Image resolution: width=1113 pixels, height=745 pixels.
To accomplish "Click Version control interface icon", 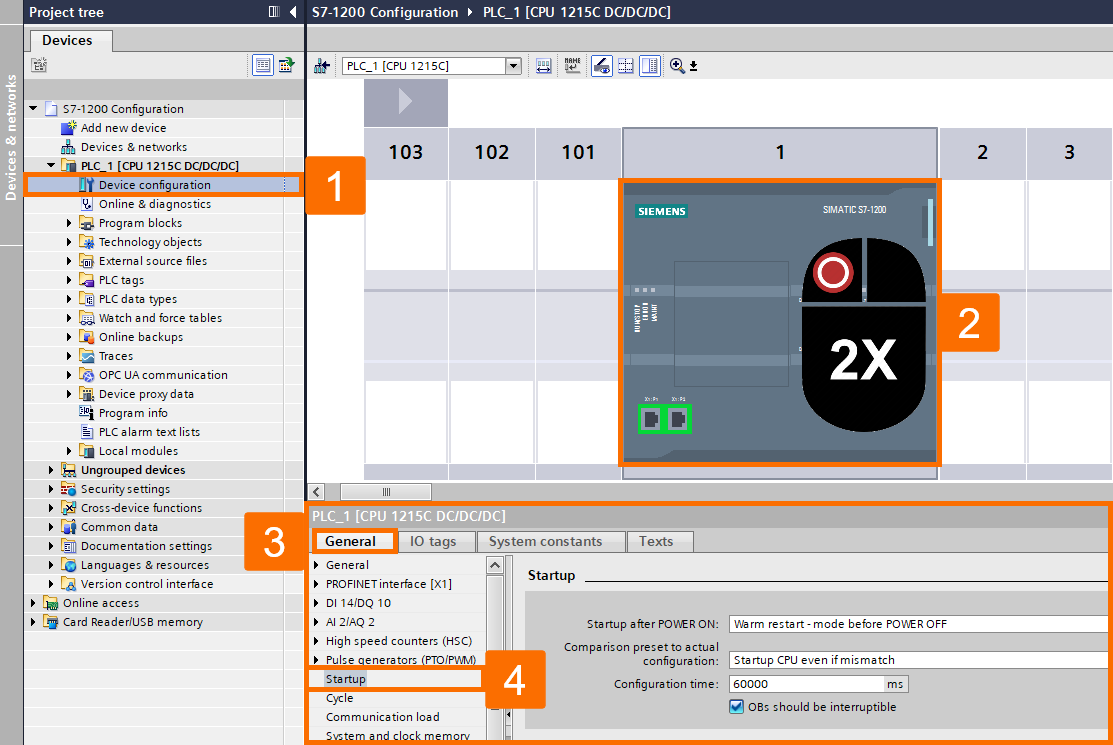I will coord(68,584).
